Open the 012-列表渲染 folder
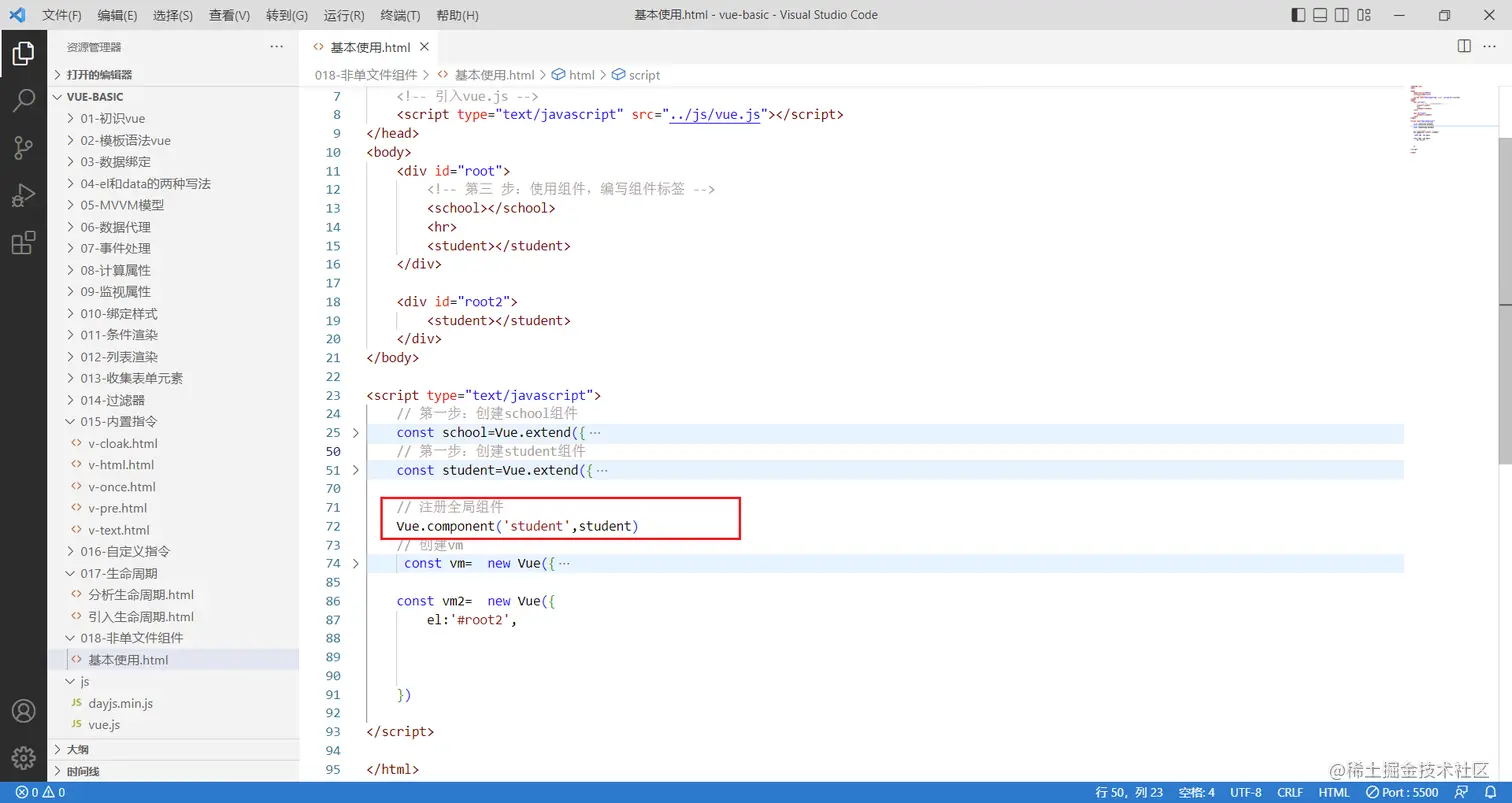The height and width of the screenshot is (803, 1512). tap(174, 357)
